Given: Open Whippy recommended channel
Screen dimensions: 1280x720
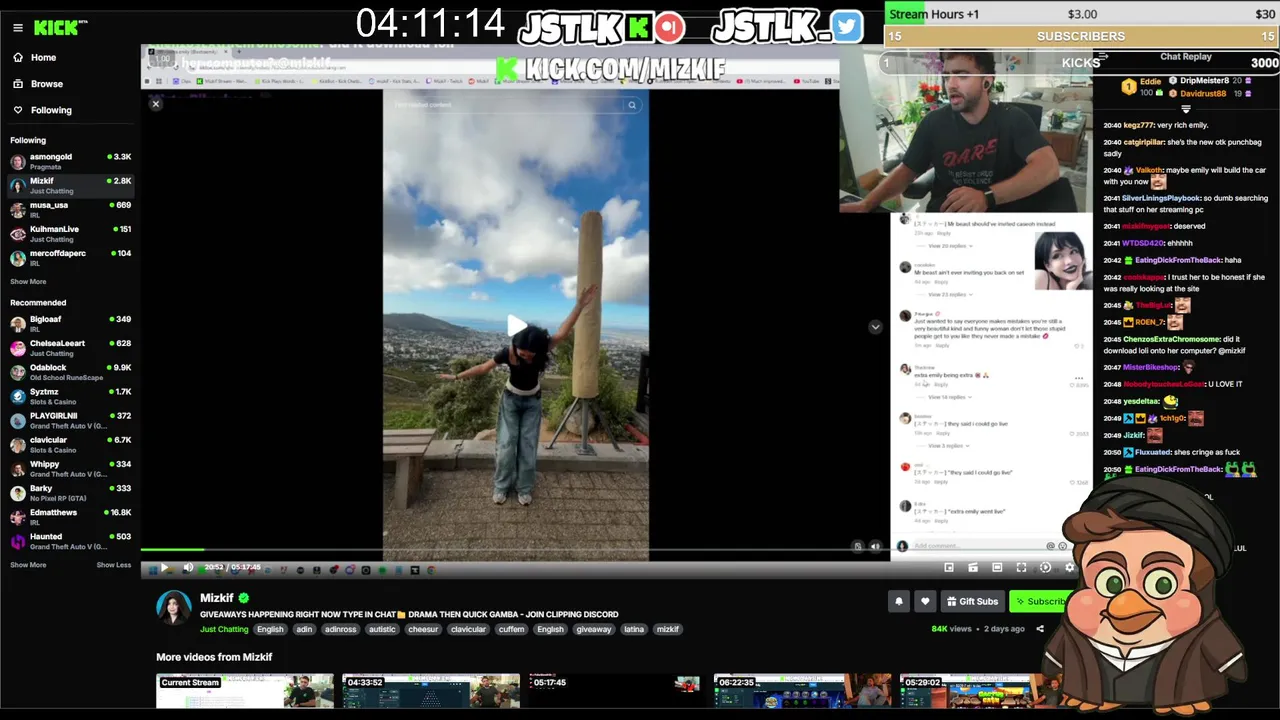Looking at the screenshot, I should [x=70, y=468].
